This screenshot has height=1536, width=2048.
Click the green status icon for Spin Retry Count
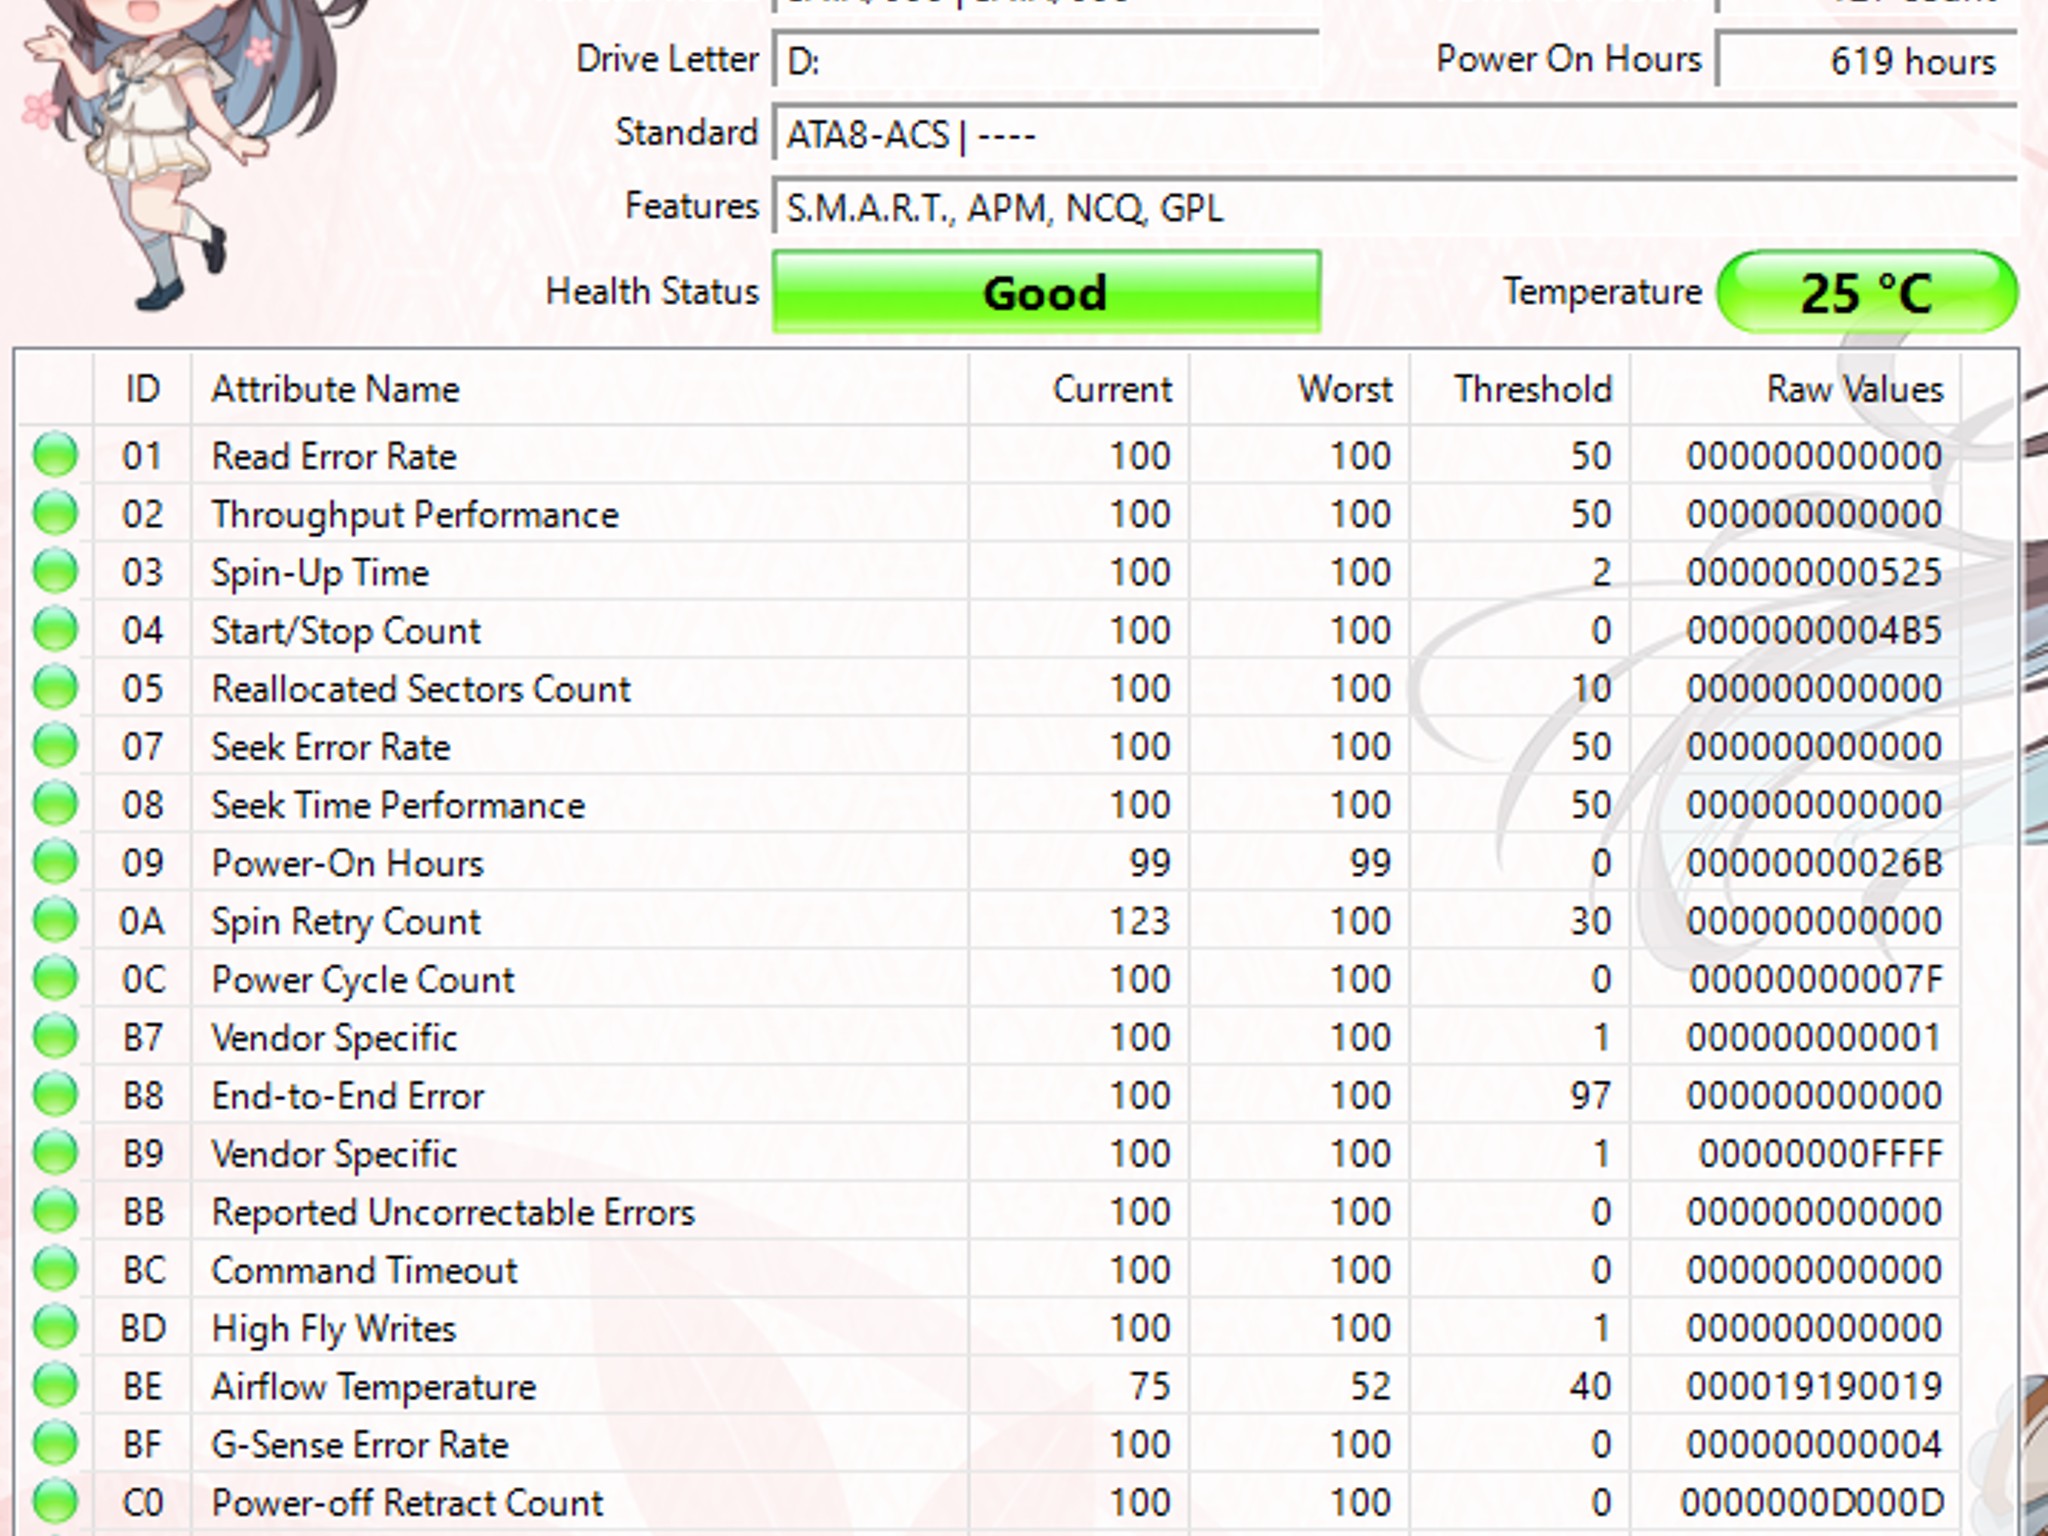55,920
